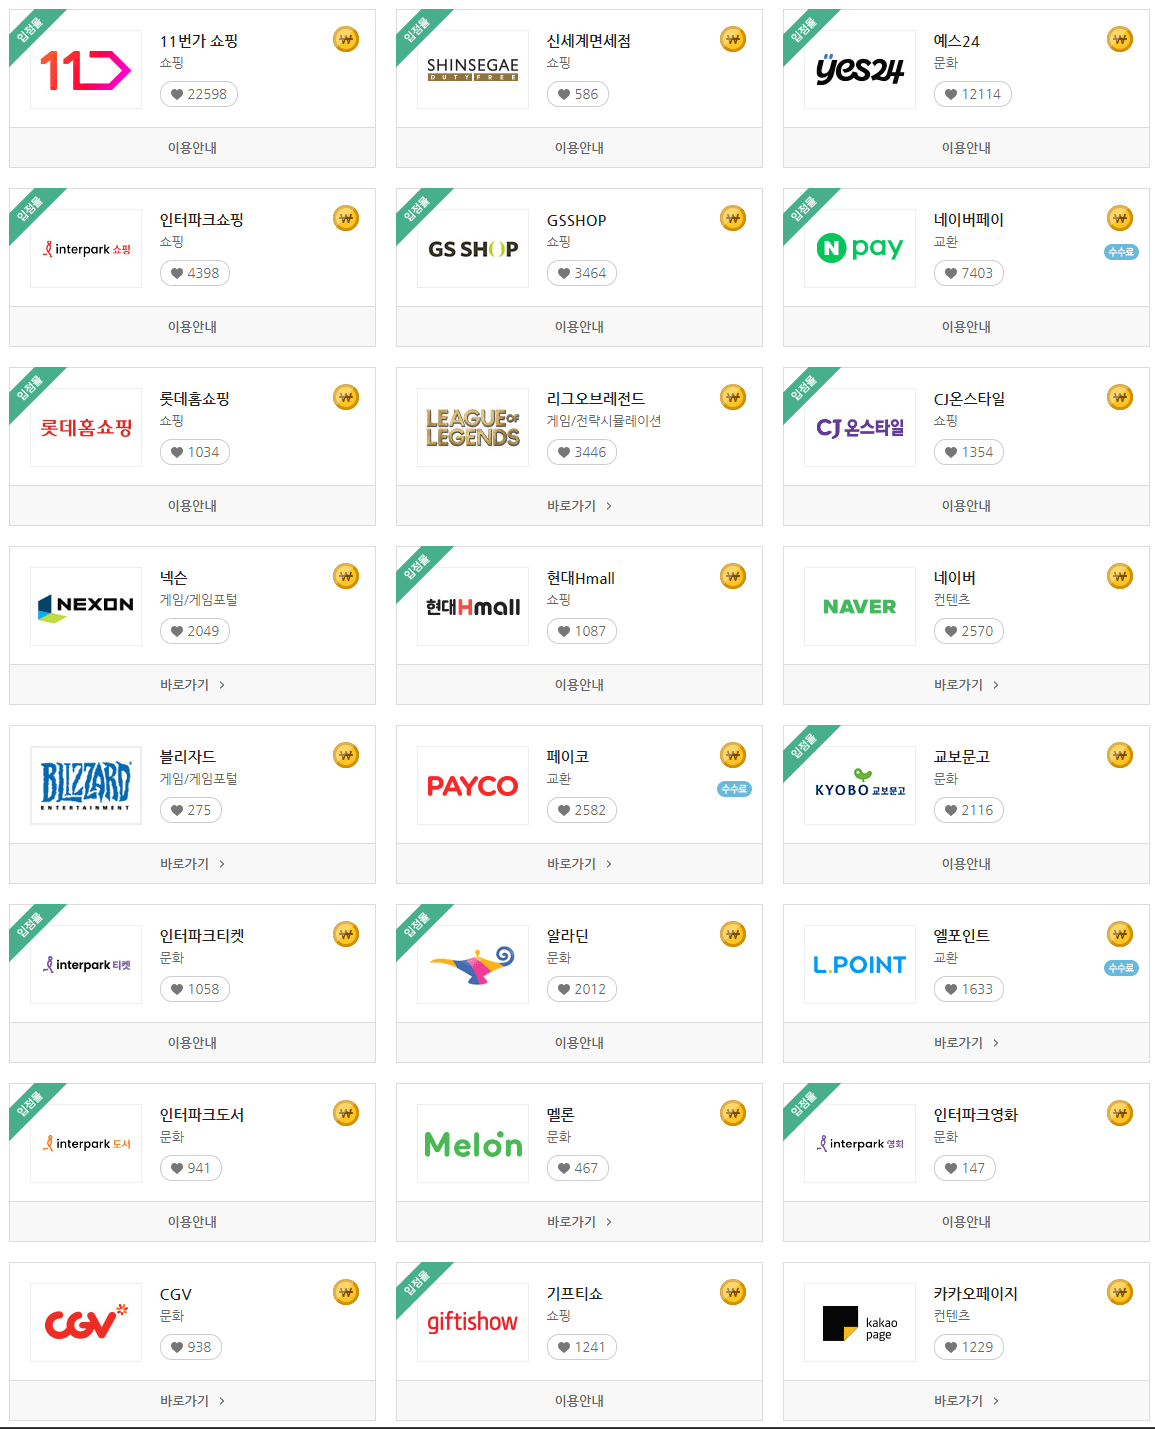Open 바로가기 for 엘포인트
Viewport: 1155px width, 1429px height.
pyautogui.click(x=966, y=1043)
